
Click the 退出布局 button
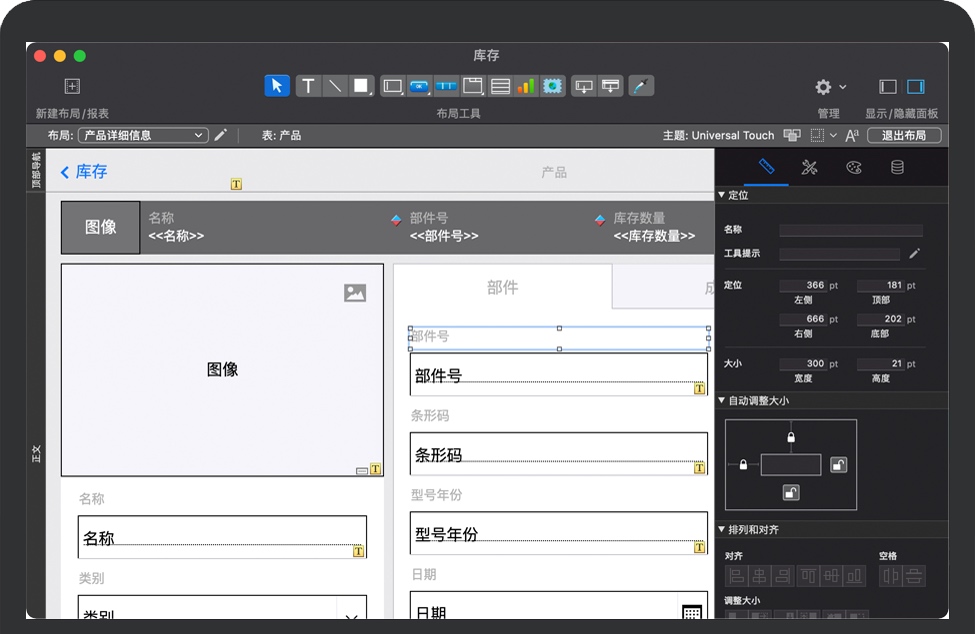pyautogui.click(x=903, y=135)
